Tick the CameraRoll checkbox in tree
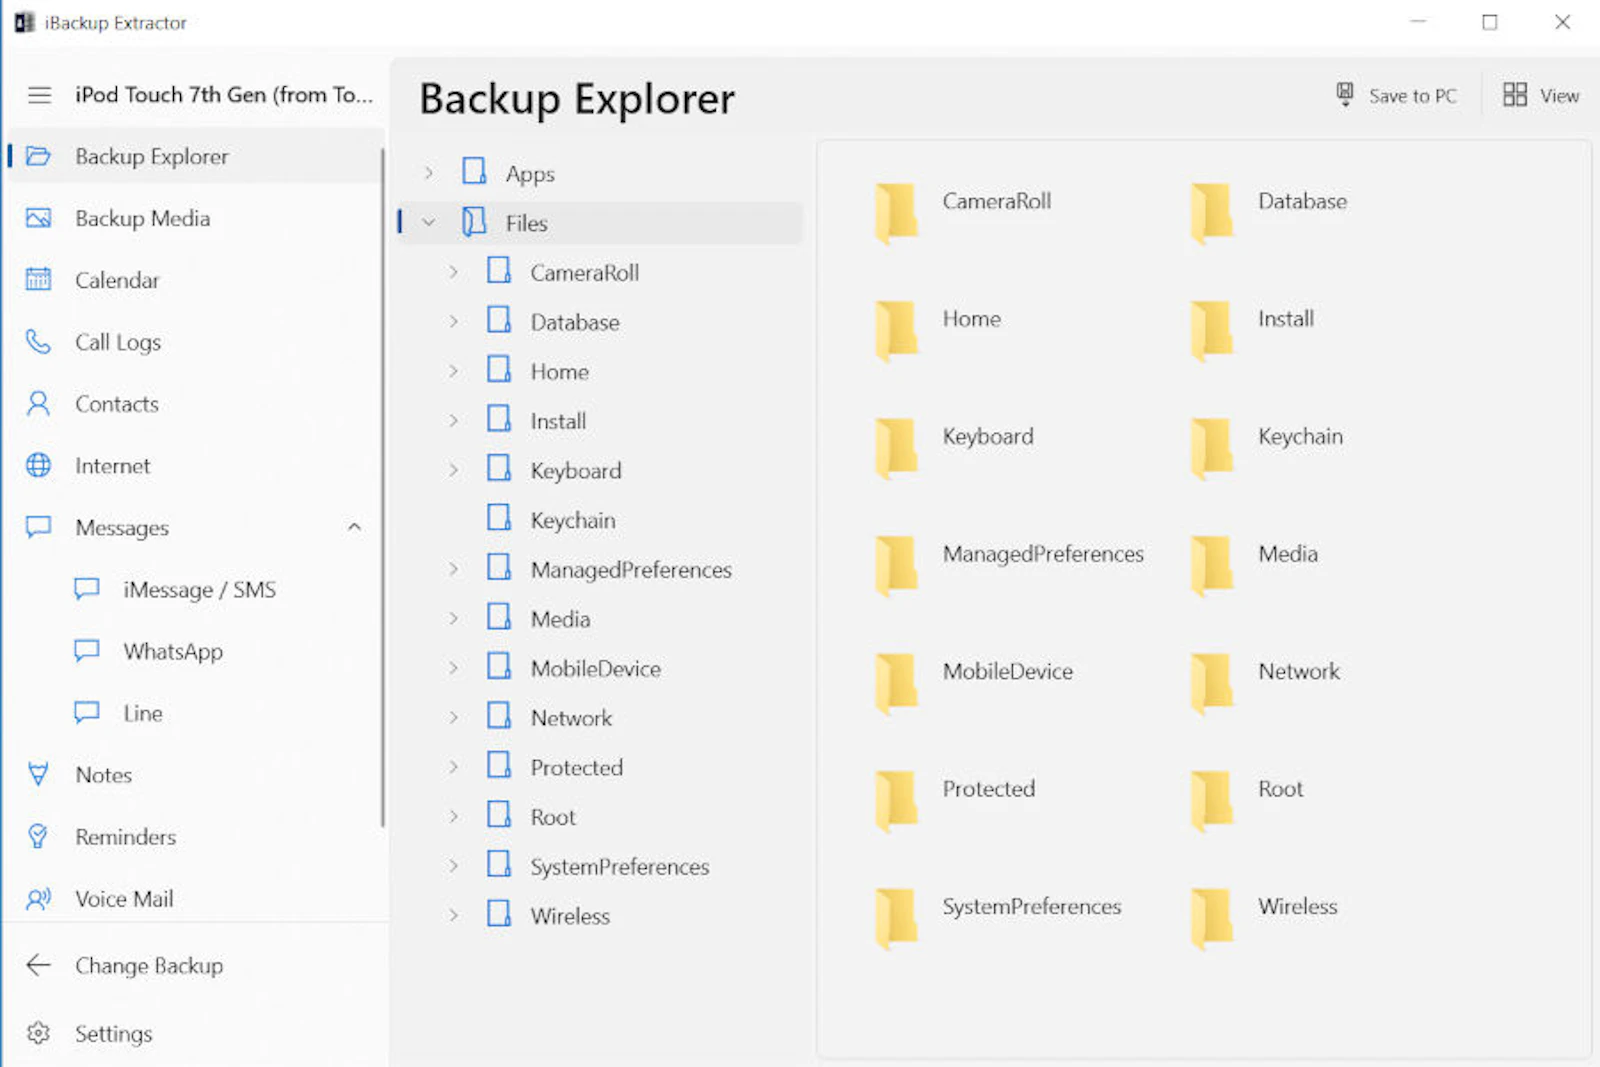This screenshot has width=1600, height=1067. 499,271
